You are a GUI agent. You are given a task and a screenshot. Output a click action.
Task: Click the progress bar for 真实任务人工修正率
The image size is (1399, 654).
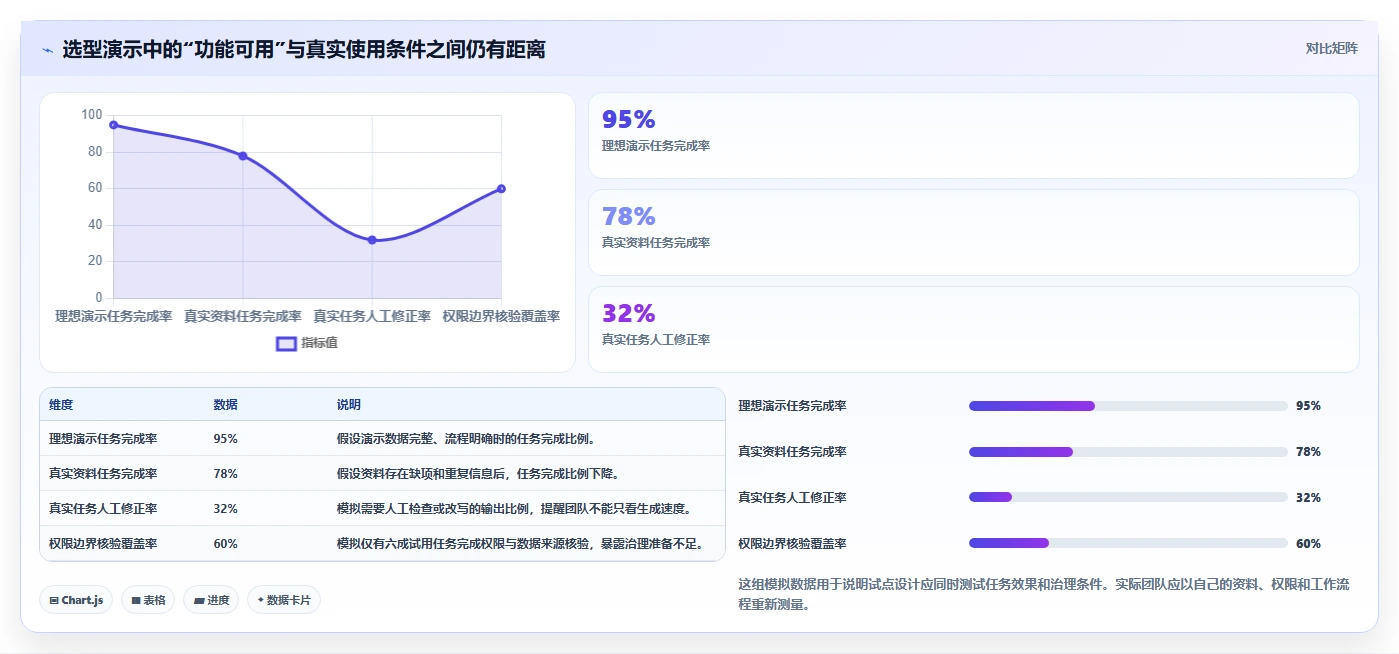[1128, 497]
